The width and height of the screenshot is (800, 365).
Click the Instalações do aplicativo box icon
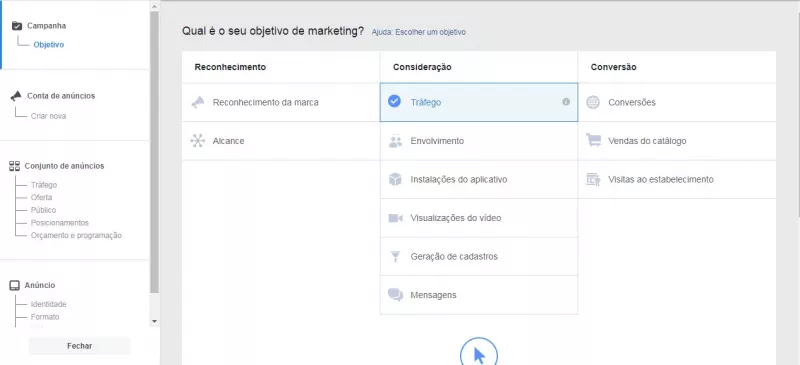tap(395, 180)
